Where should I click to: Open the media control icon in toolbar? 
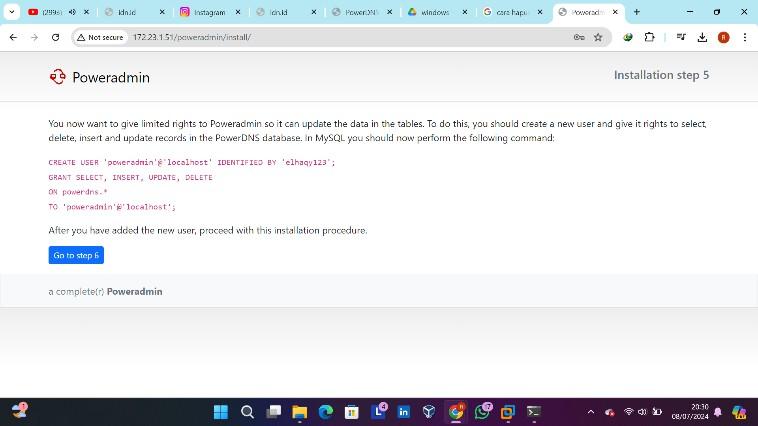click(681, 37)
